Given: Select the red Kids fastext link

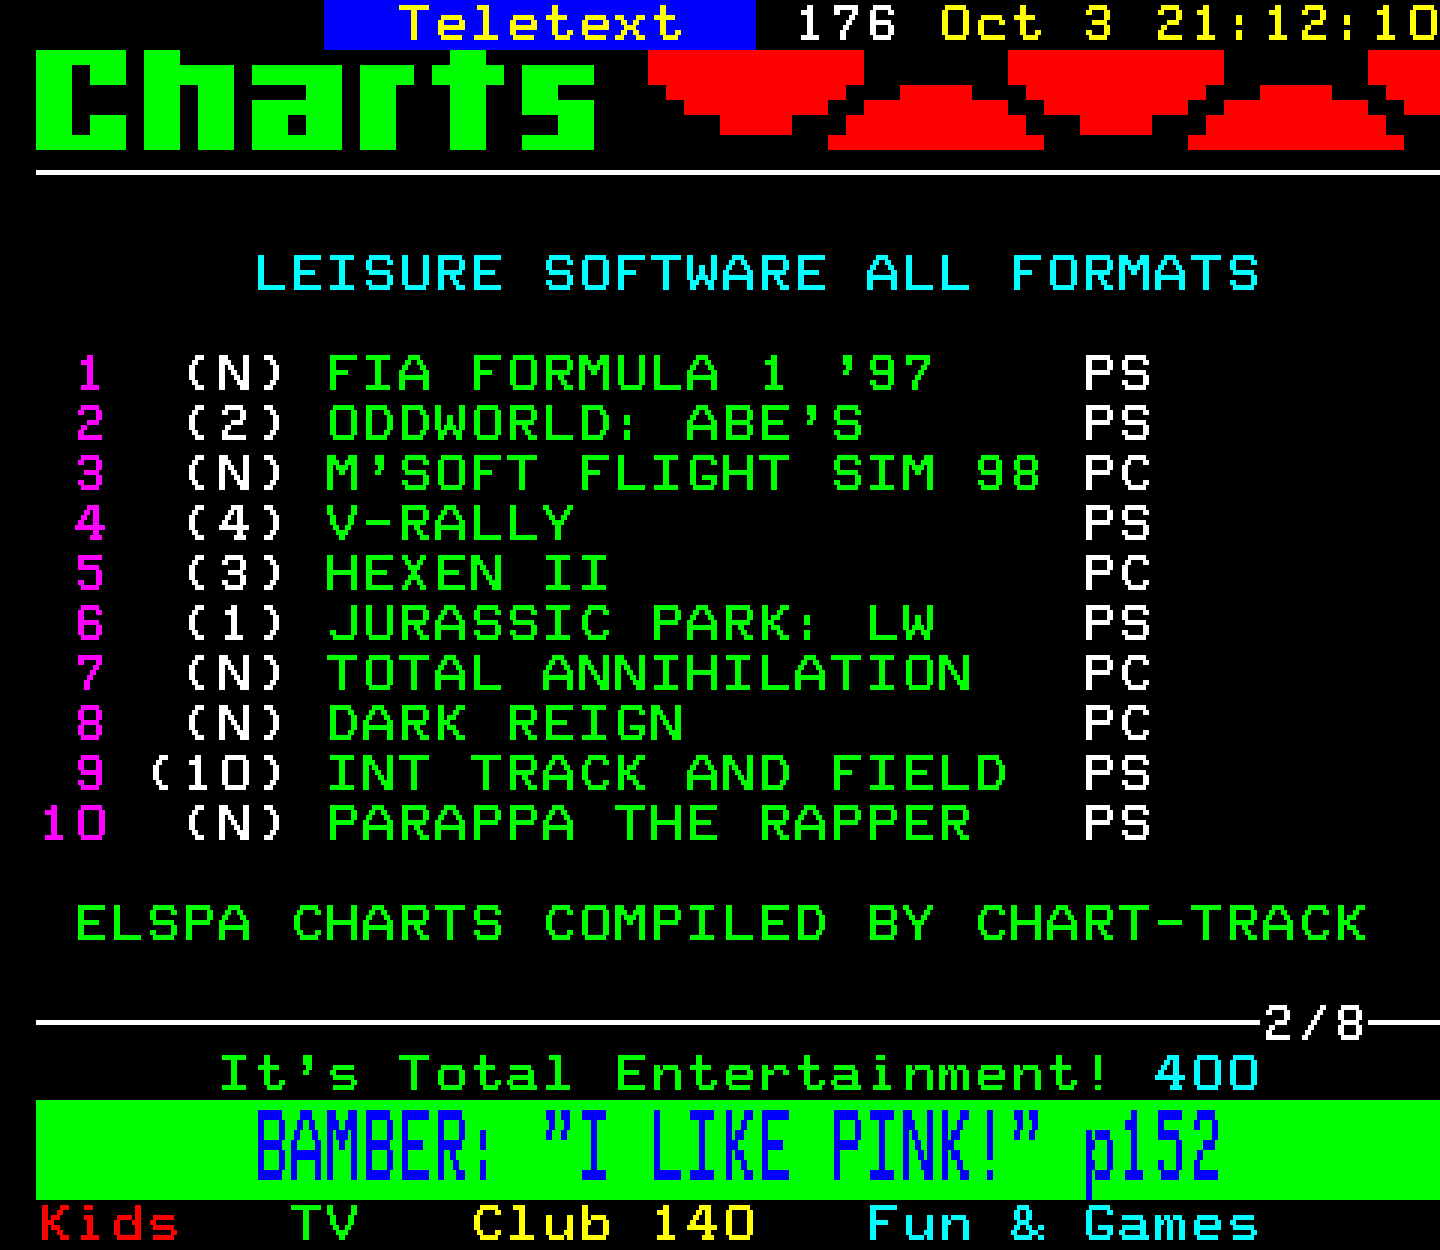Looking at the screenshot, I should pyautogui.click(x=109, y=1224).
